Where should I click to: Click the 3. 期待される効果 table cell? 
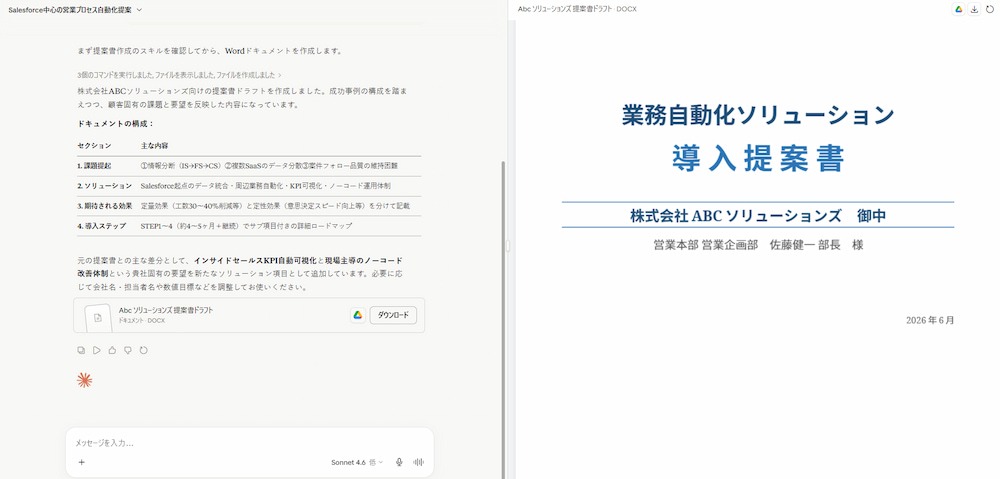[105, 206]
